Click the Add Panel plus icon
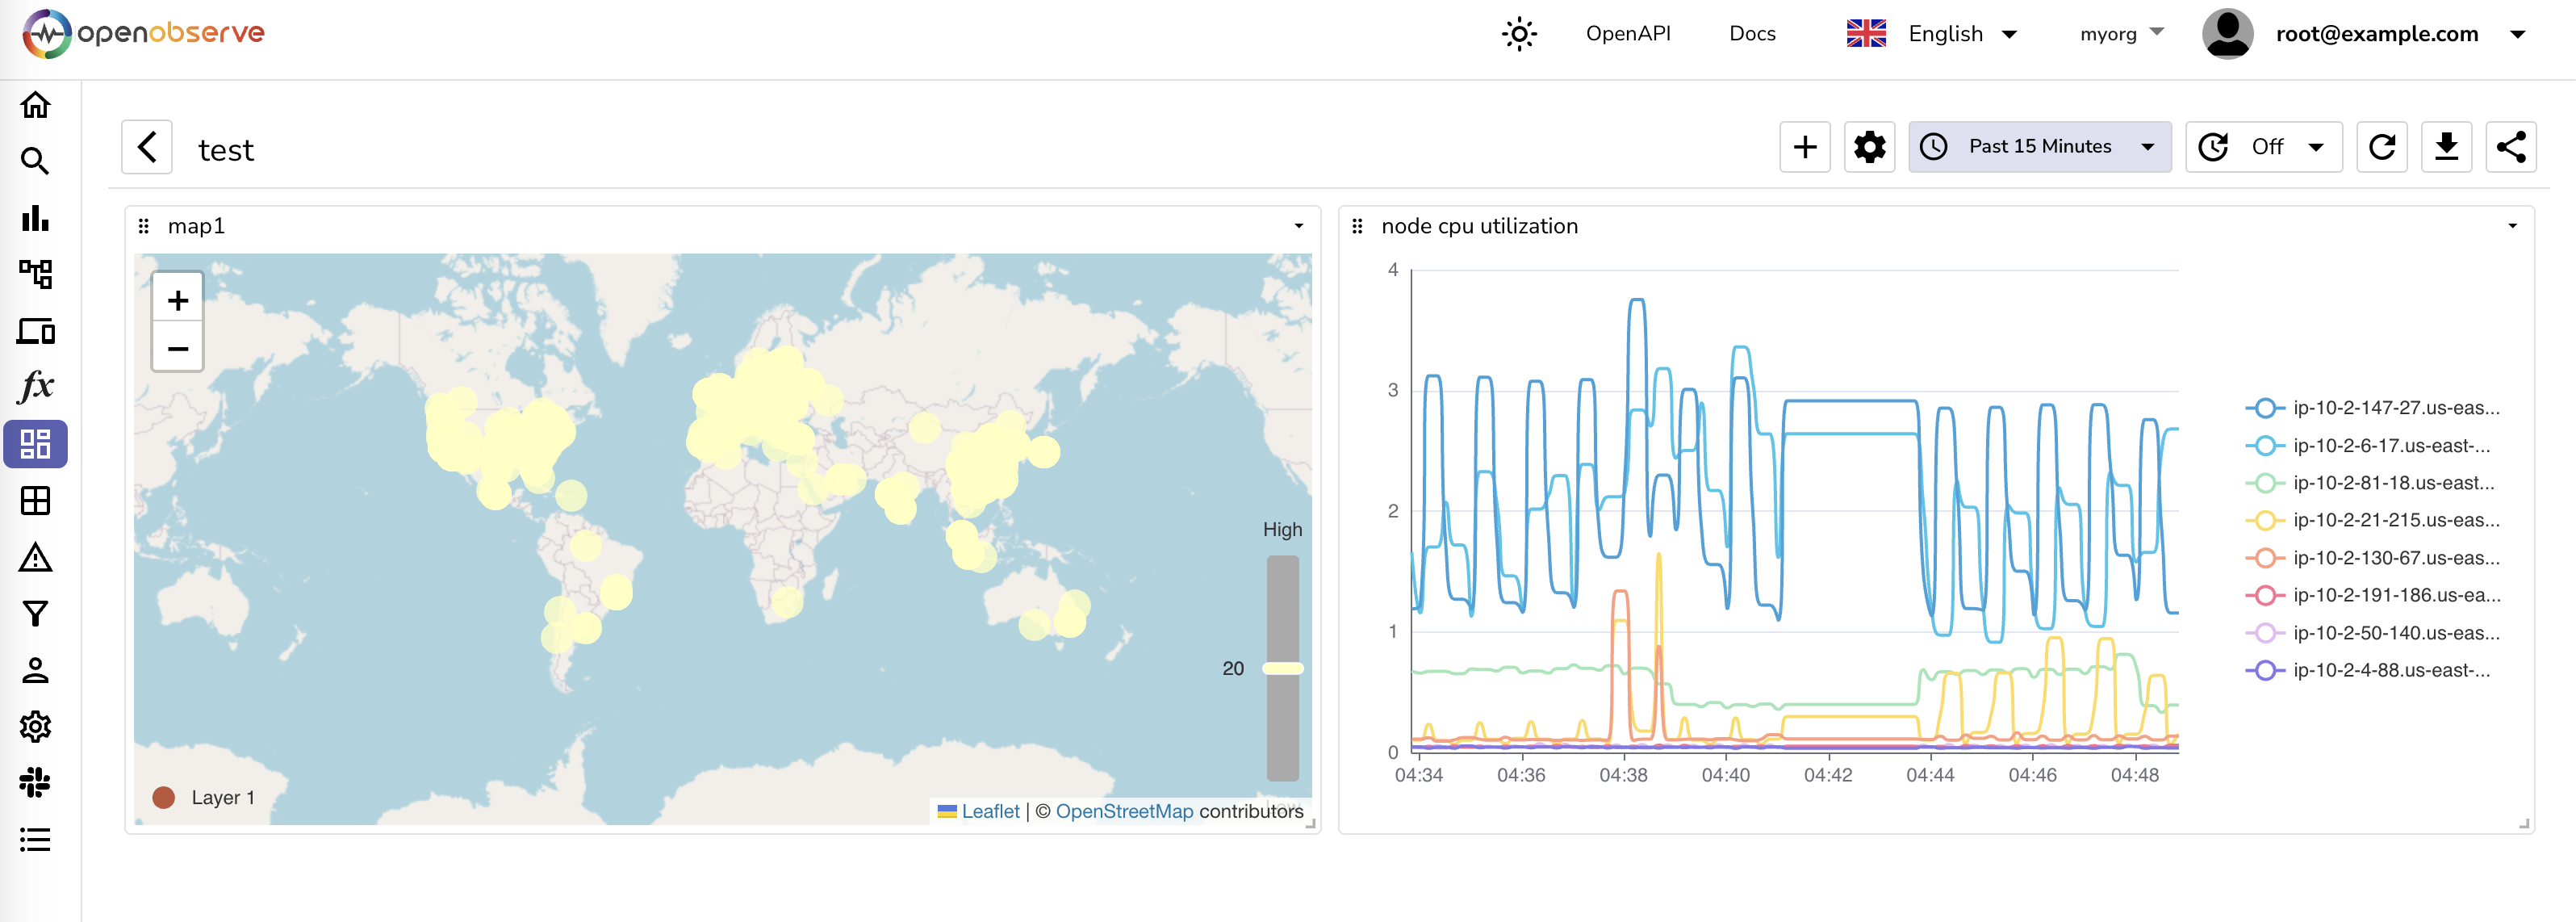The width and height of the screenshot is (2576, 922). (1804, 147)
